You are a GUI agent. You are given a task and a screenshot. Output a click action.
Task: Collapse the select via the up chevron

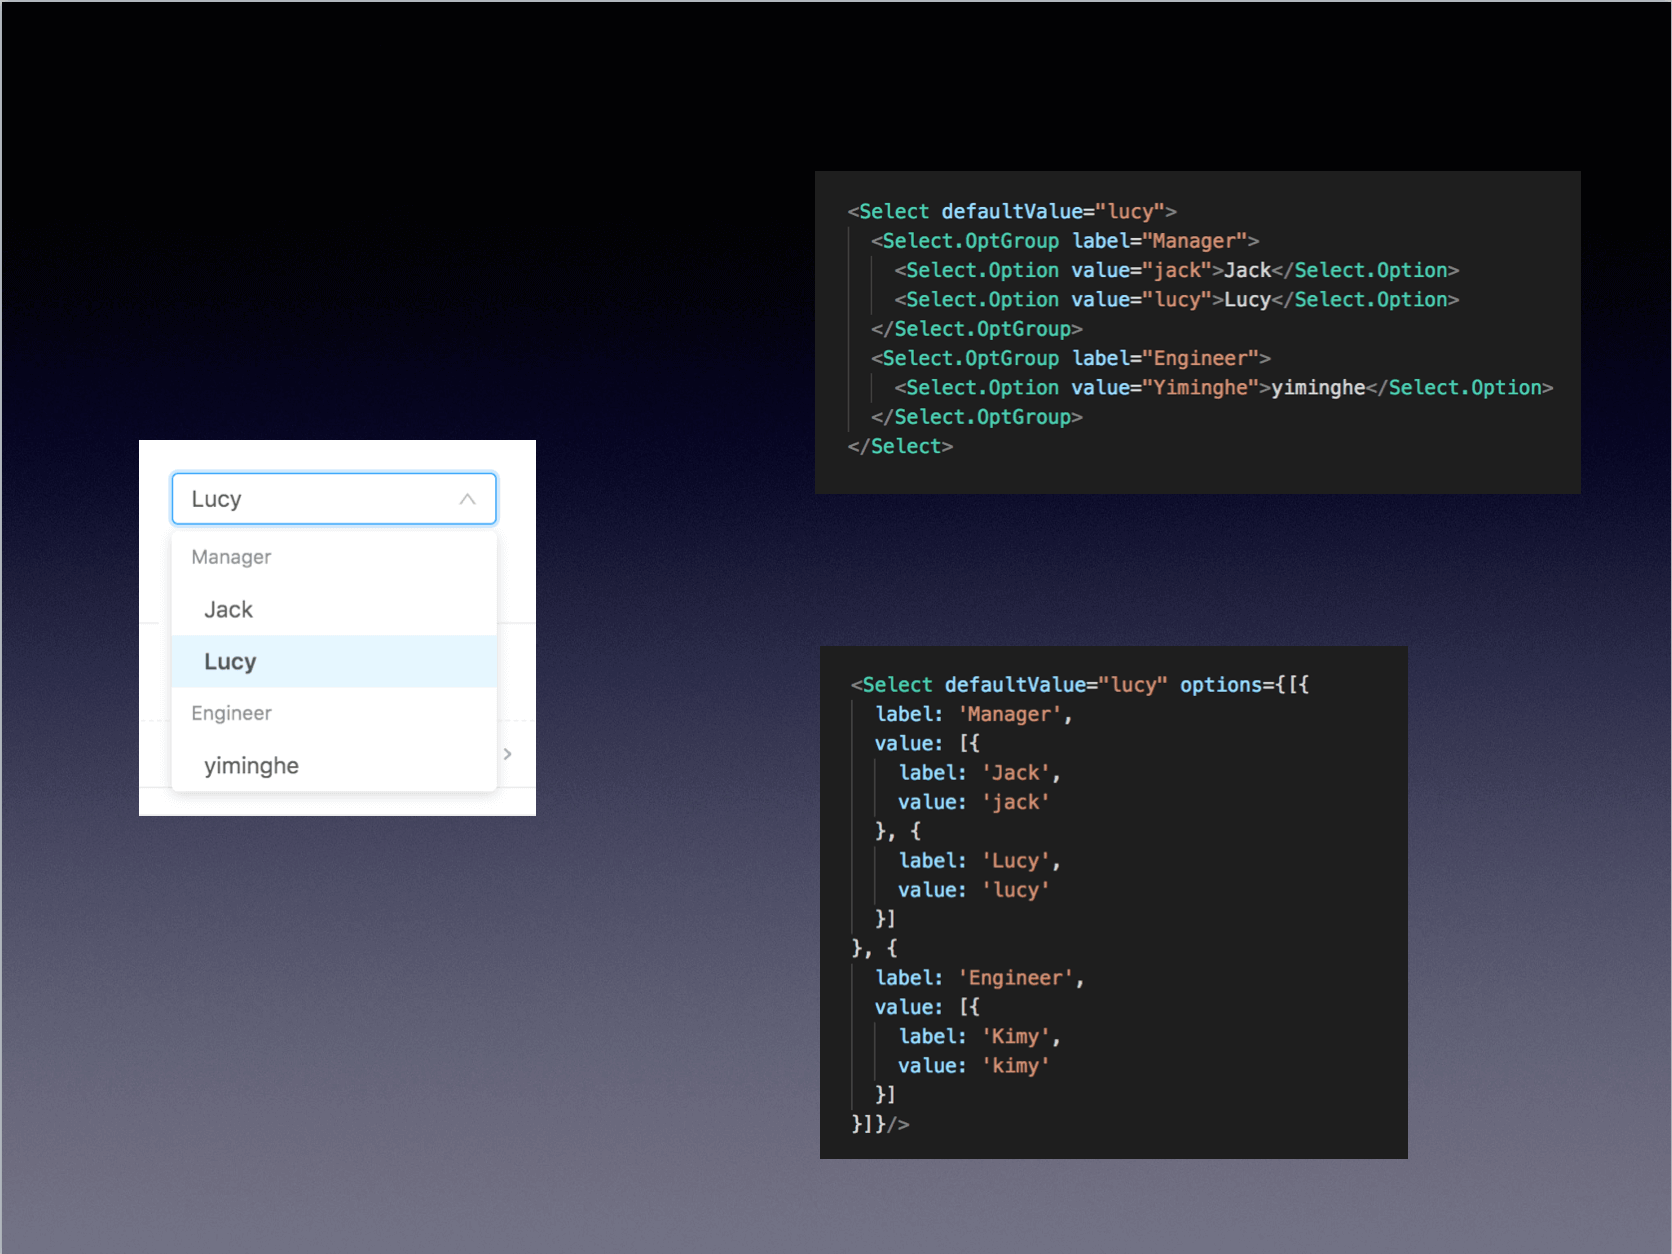467,499
